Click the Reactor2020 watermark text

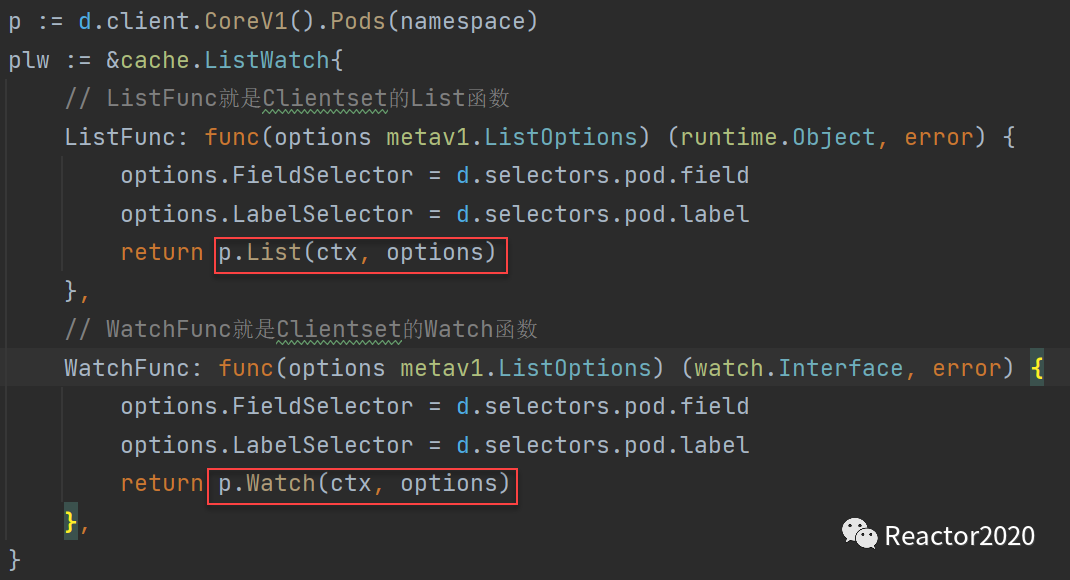point(959,536)
